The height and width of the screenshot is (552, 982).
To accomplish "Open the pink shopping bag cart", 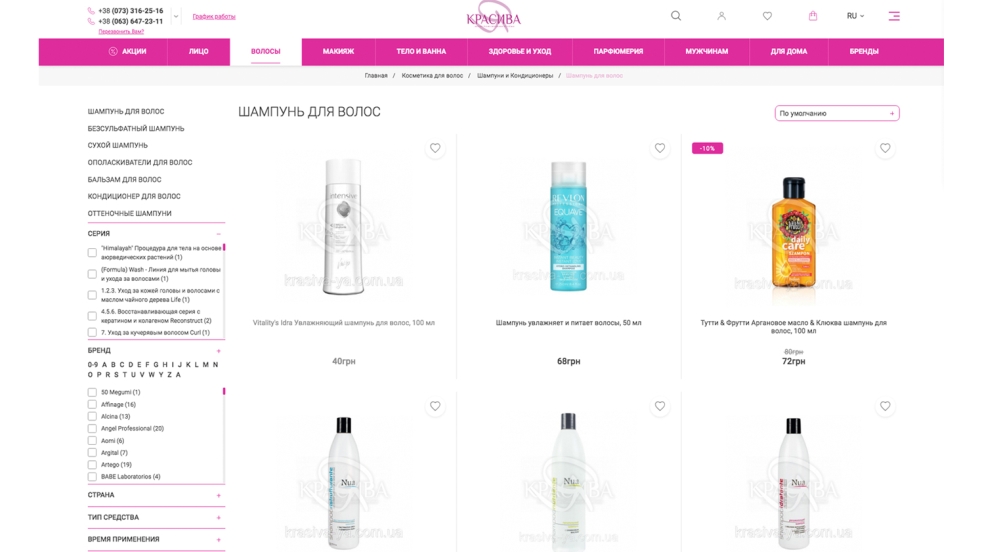I will coord(813,16).
